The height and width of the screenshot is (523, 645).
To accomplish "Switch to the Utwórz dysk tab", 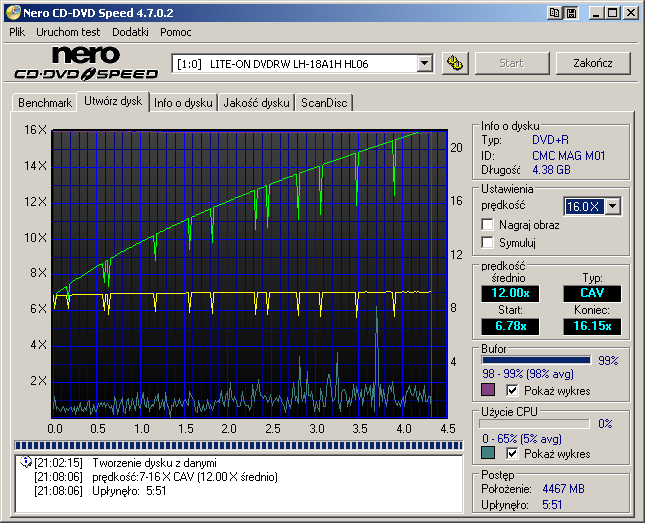I will click(x=113, y=101).
